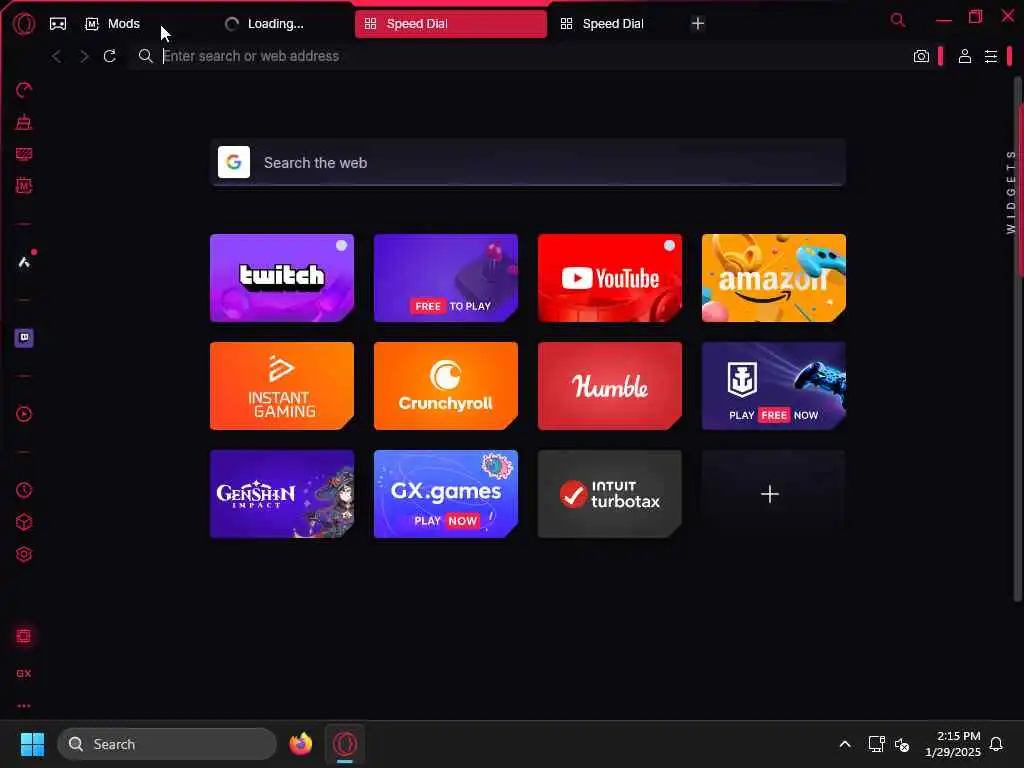The width and height of the screenshot is (1024, 768).
Task: Select the inactive dark Speed Dial tab
Action: click(x=613, y=24)
